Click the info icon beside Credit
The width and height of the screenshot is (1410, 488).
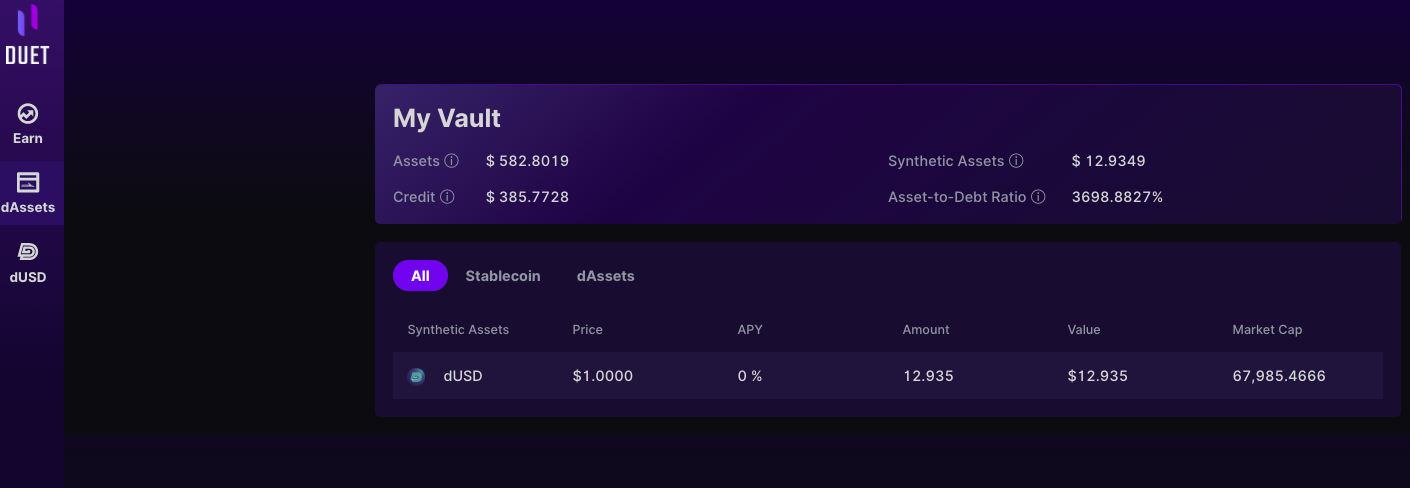(447, 197)
